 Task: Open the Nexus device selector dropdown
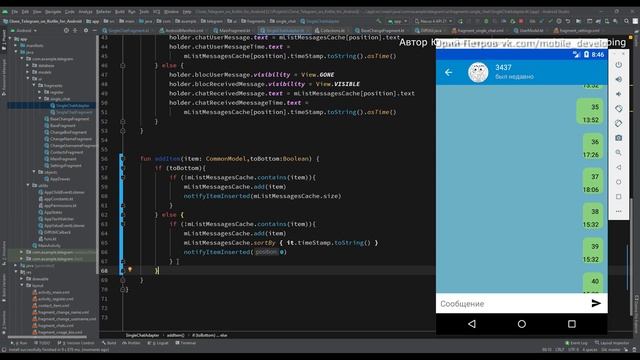point(433,21)
